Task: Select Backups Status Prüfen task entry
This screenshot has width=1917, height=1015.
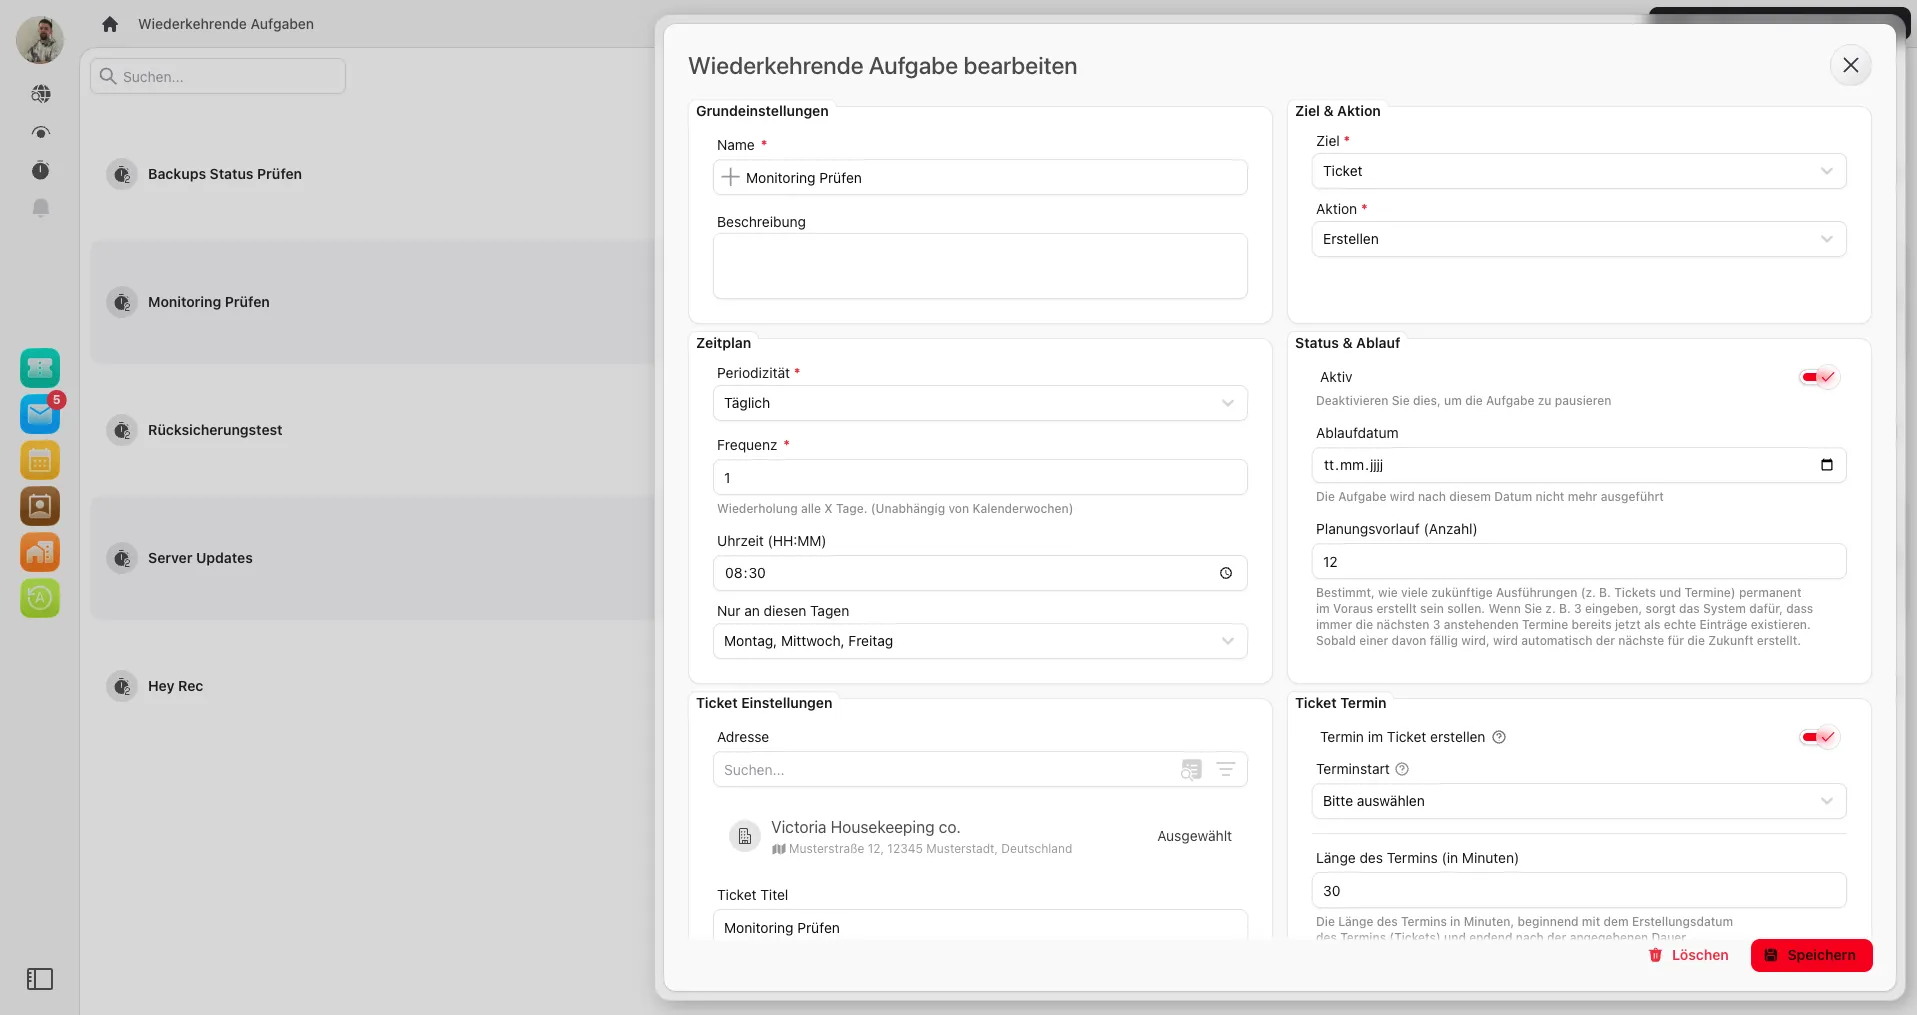Action: tap(224, 174)
